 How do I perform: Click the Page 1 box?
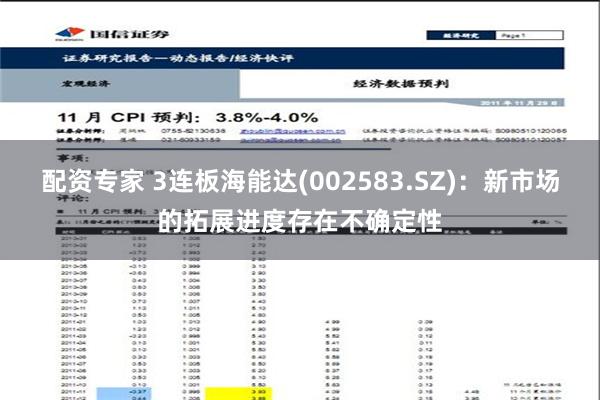pyautogui.click(x=529, y=36)
